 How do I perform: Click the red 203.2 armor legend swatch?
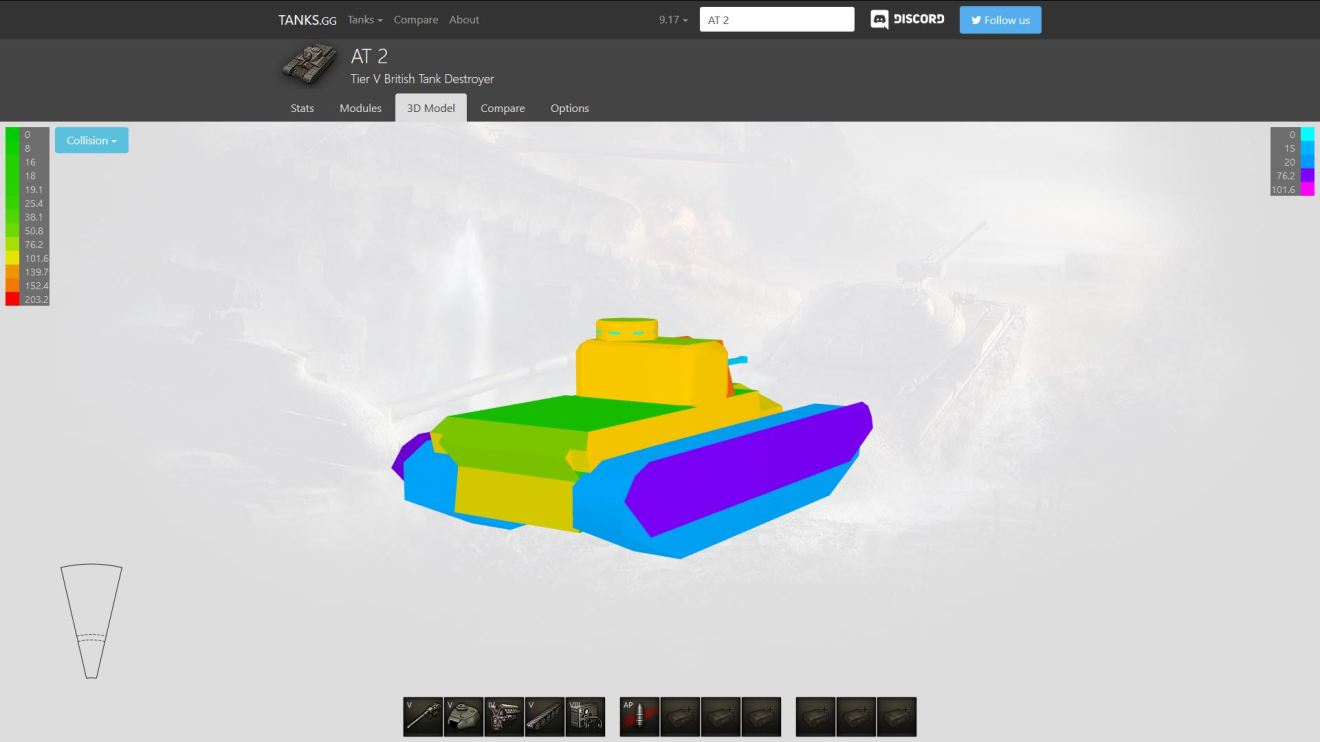[x=13, y=299]
